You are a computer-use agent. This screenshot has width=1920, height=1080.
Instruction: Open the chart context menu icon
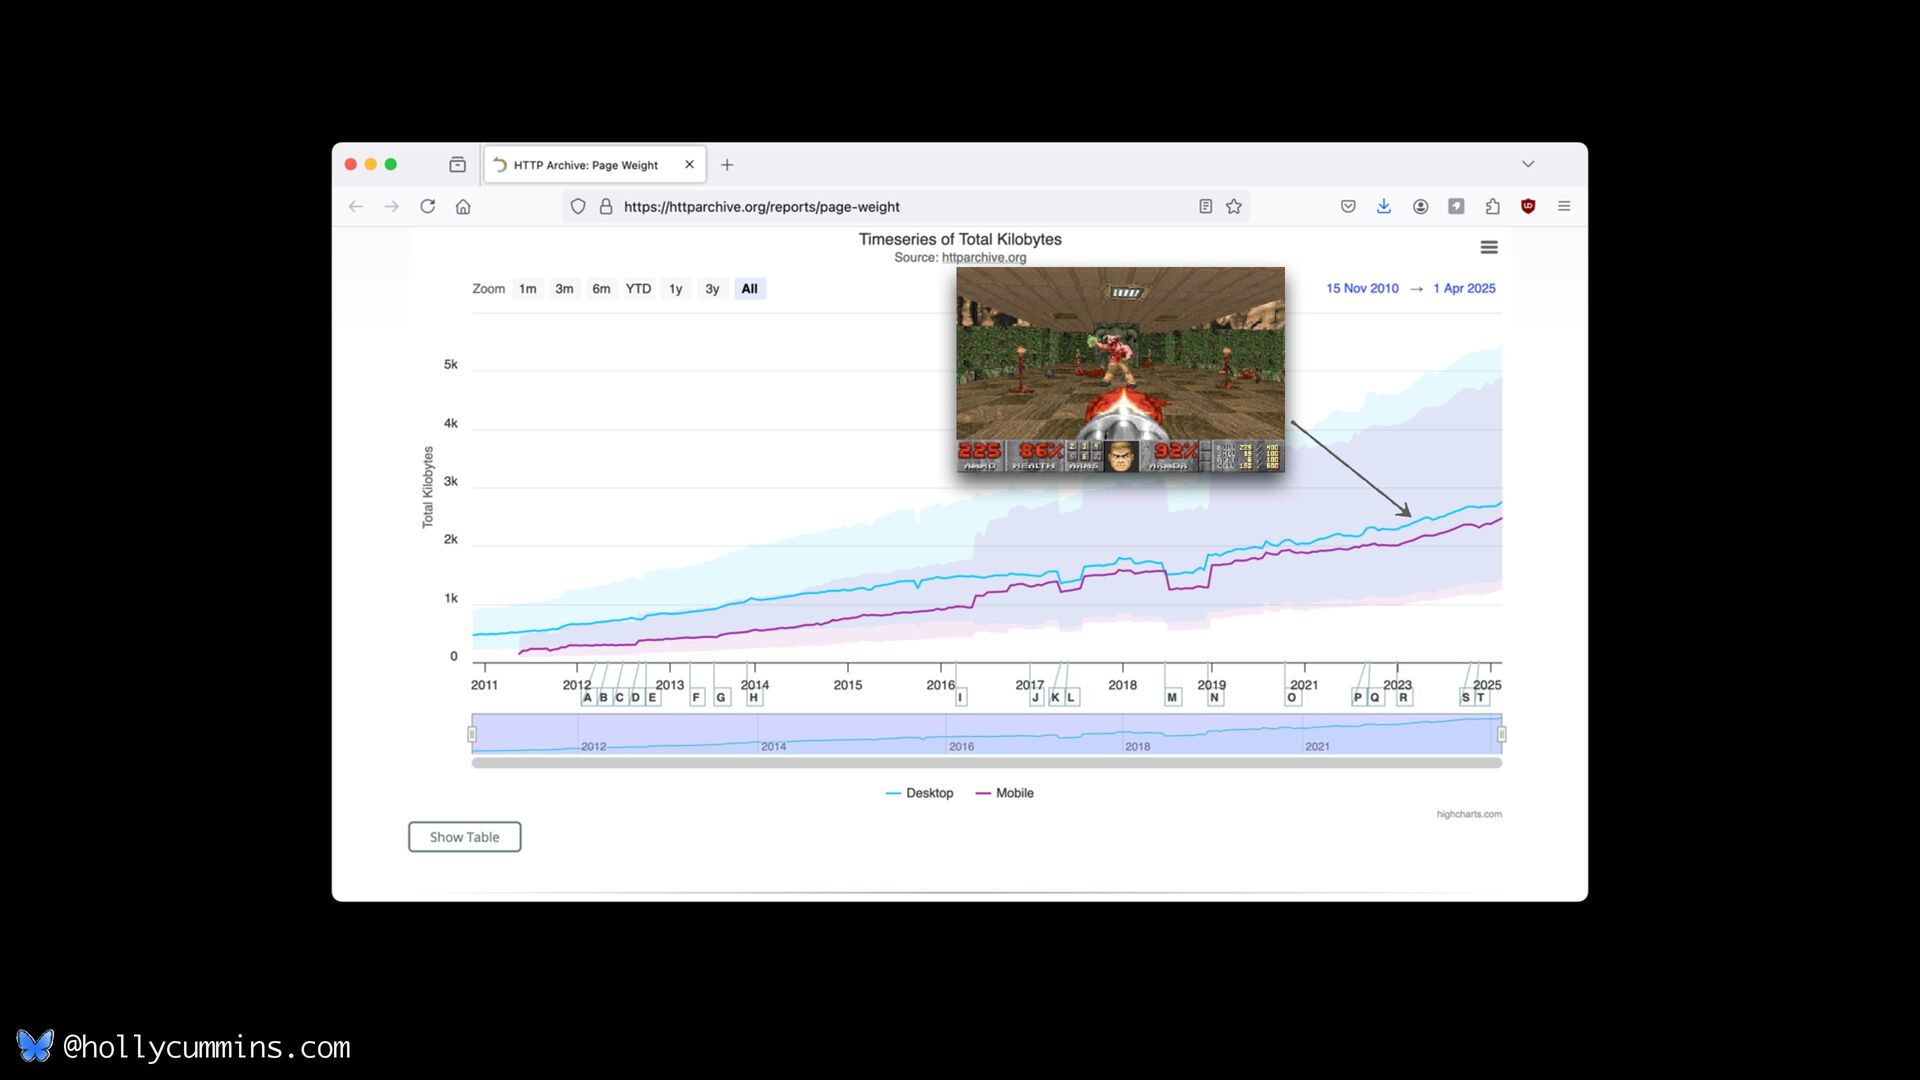[1489, 247]
